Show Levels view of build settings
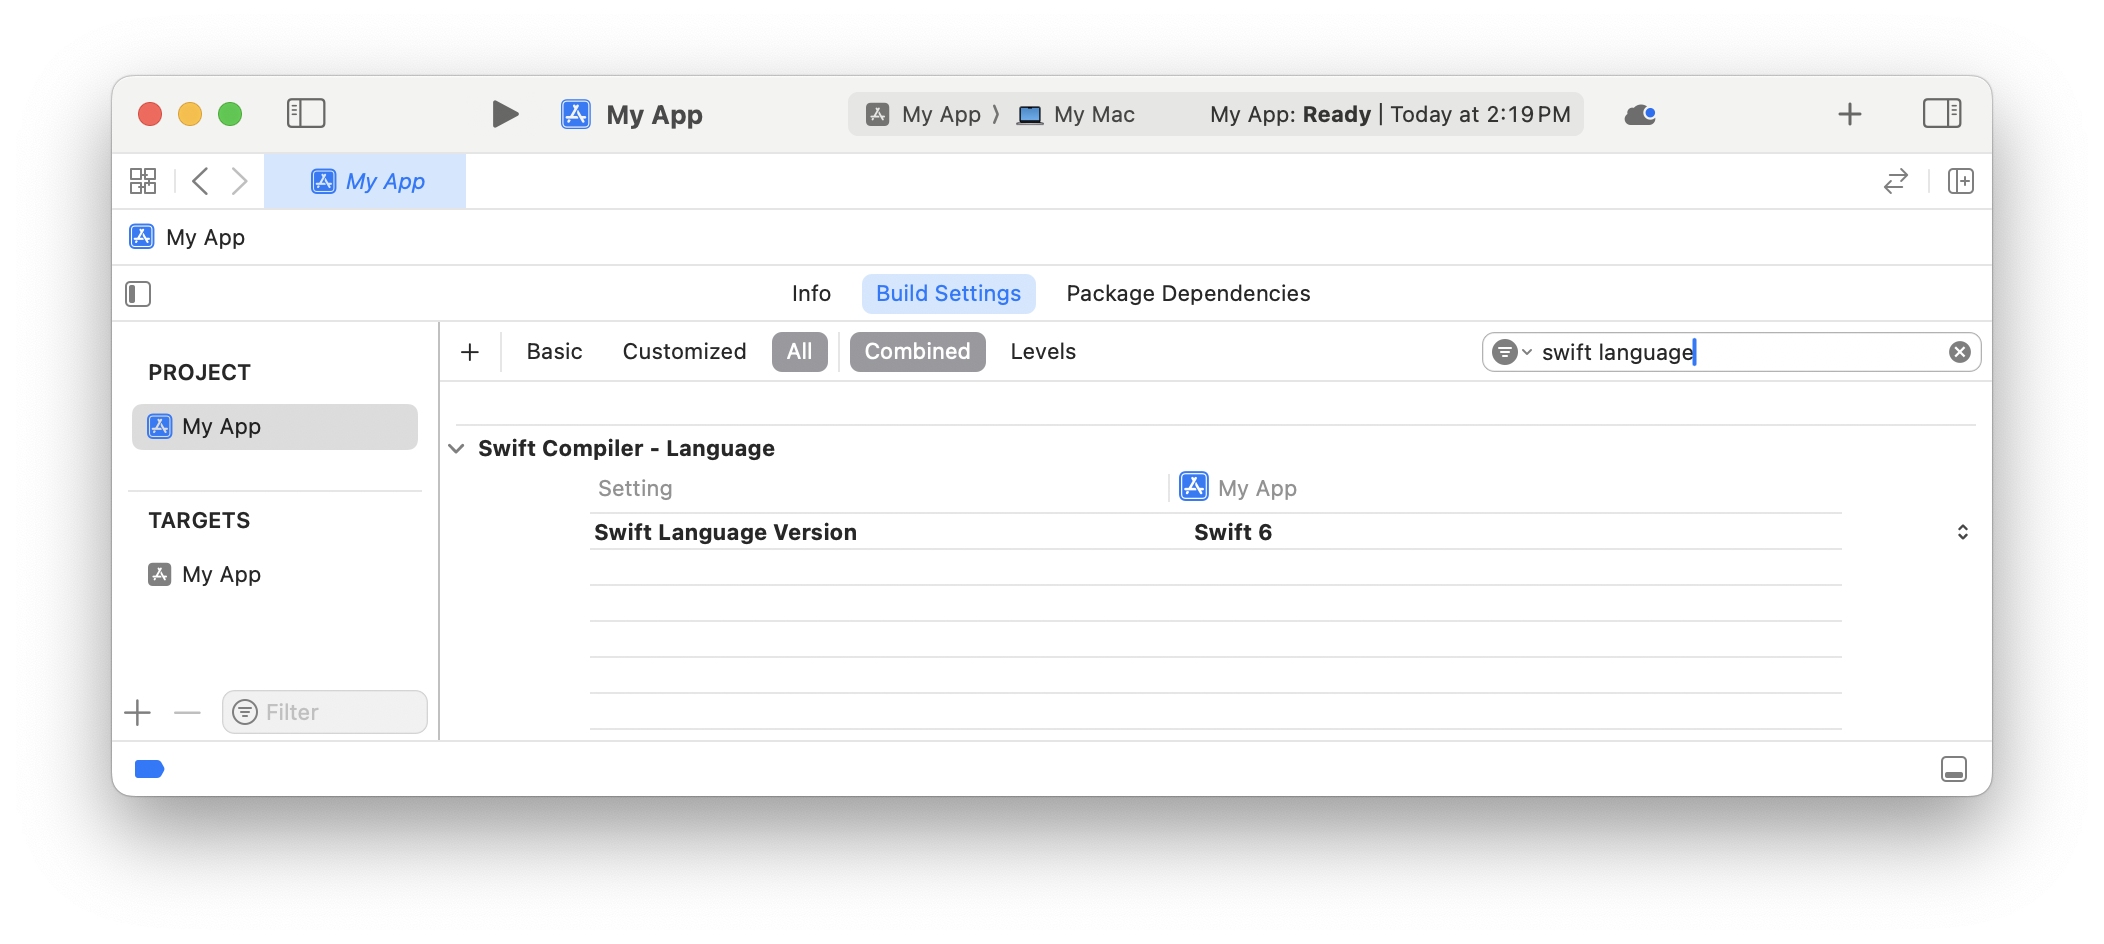Screen dimensions: 2104x944 (x=1042, y=352)
